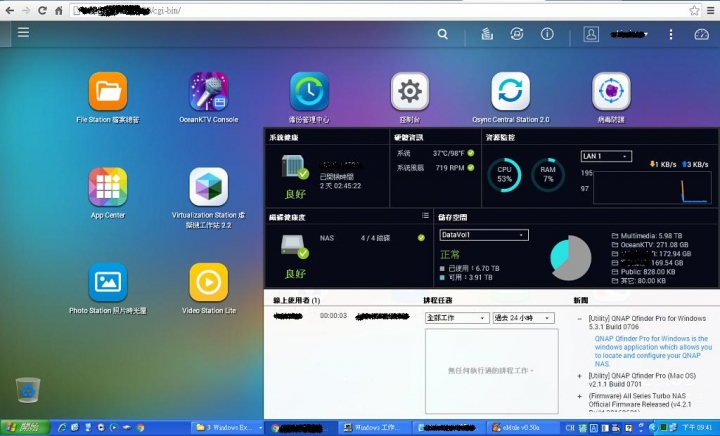The height and width of the screenshot is (436, 720).
Task: Launch OceanKTV Console app
Action: [x=208, y=91]
